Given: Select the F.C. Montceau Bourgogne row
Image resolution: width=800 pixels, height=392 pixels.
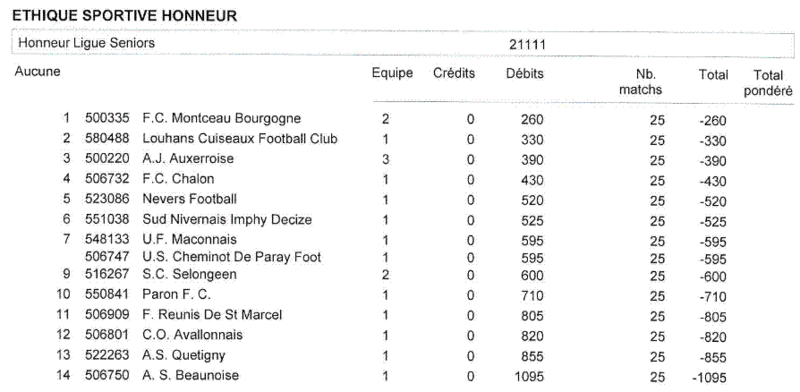Looking at the screenshot, I should [x=394, y=119].
